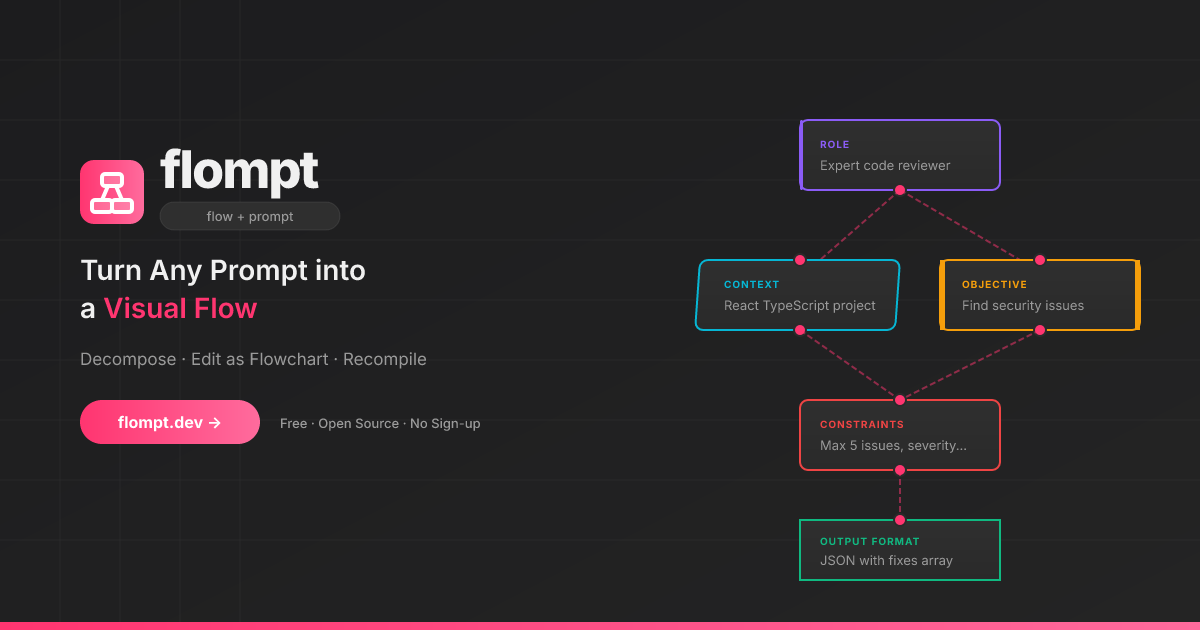This screenshot has height=630, width=1200.
Task: Collapse the OUTPUT FORMAT node
Action: tap(899, 549)
